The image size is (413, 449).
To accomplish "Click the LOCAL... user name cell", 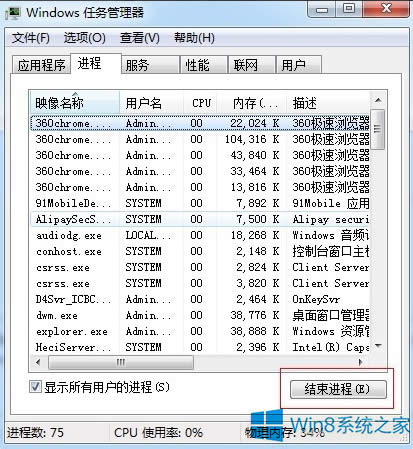I will pos(148,235).
